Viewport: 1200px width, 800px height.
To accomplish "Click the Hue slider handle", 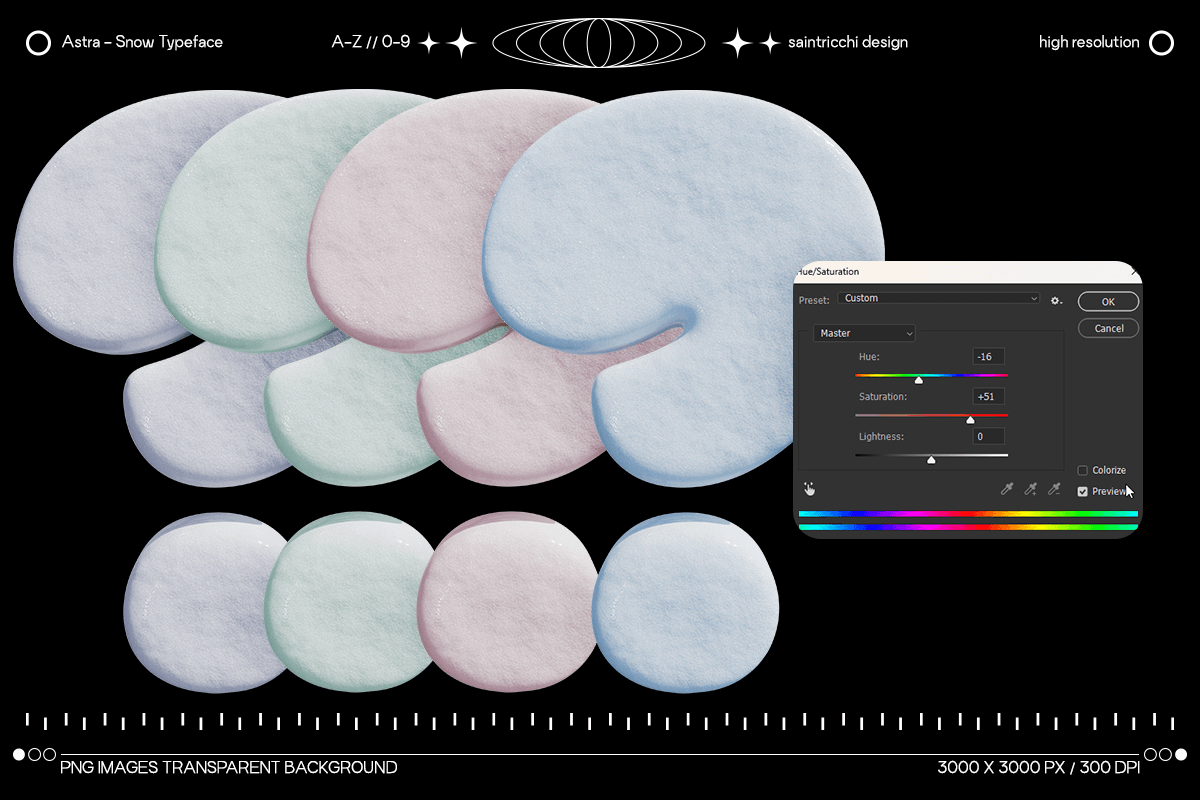I will [918, 380].
